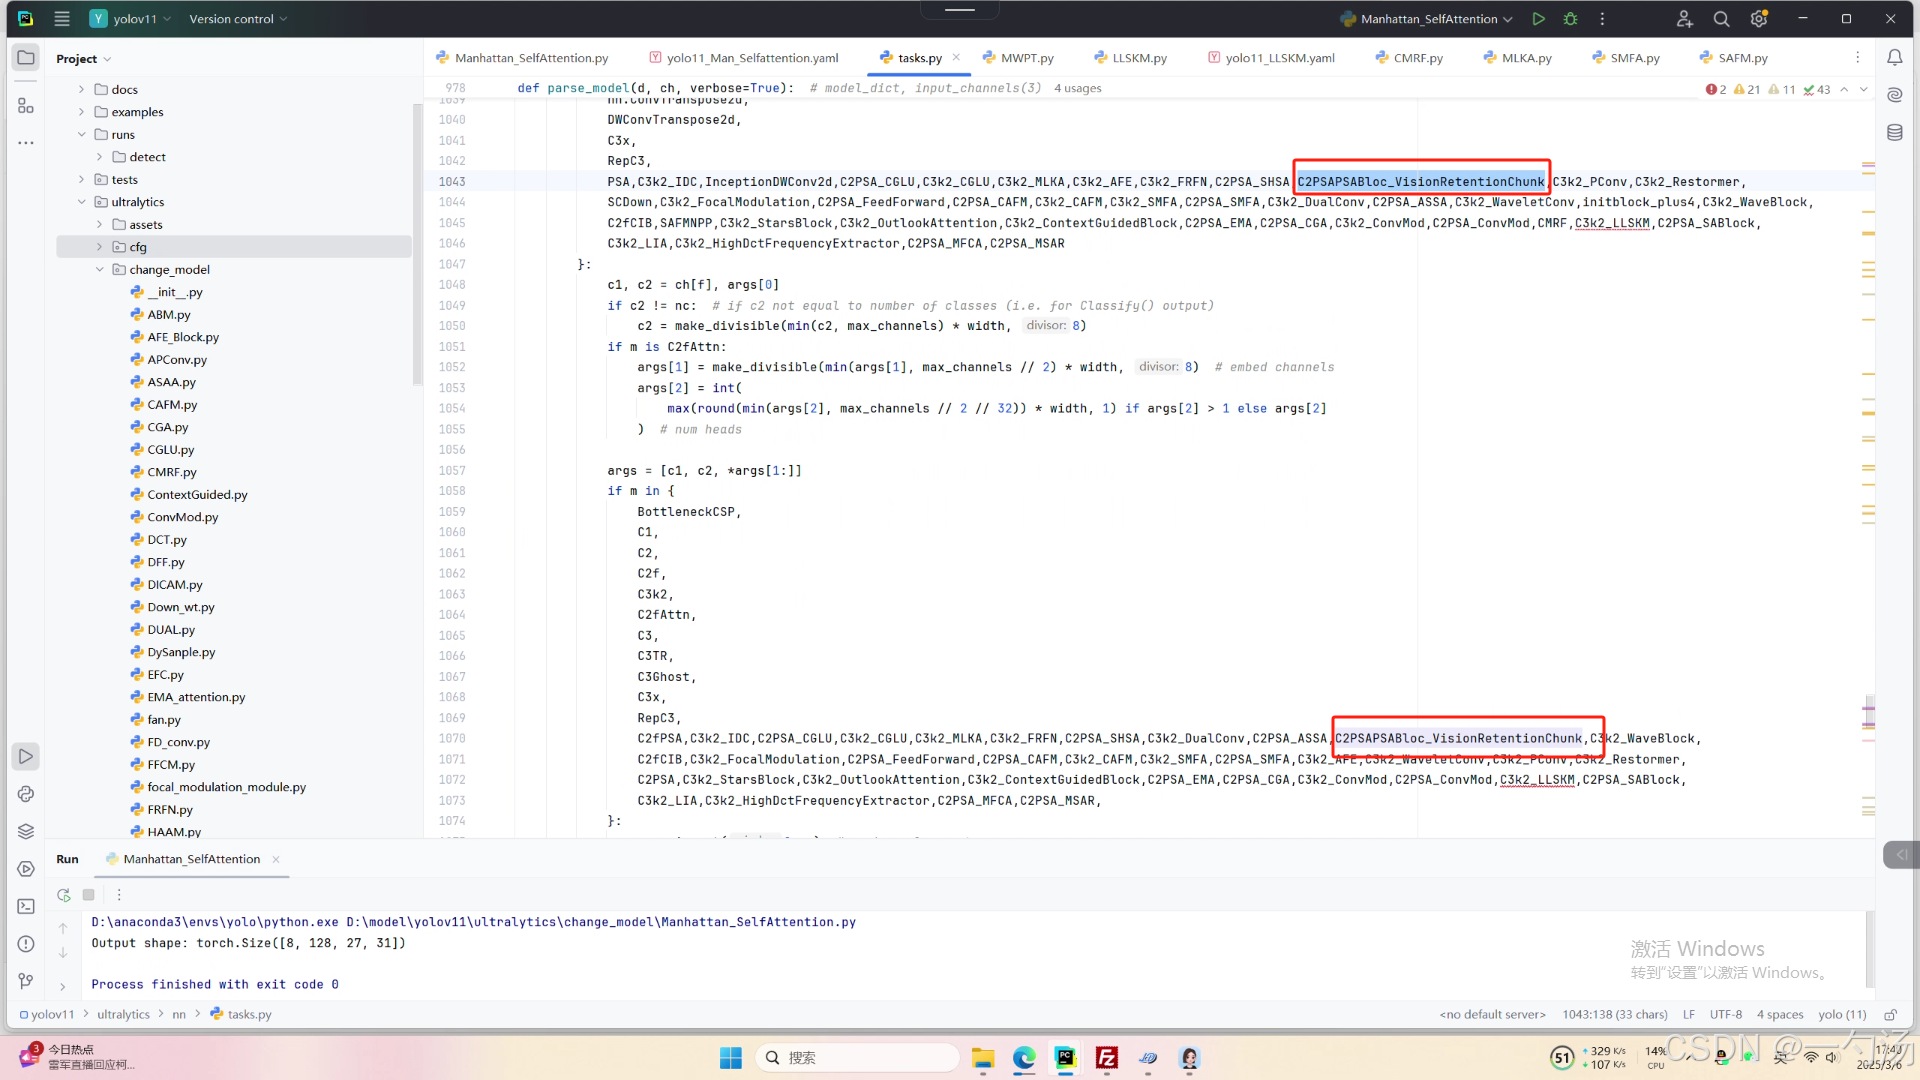Switch to the yolo11_LLSKM.yaml tab
The width and height of the screenshot is (1920, 1080).
click(1279, 58)
